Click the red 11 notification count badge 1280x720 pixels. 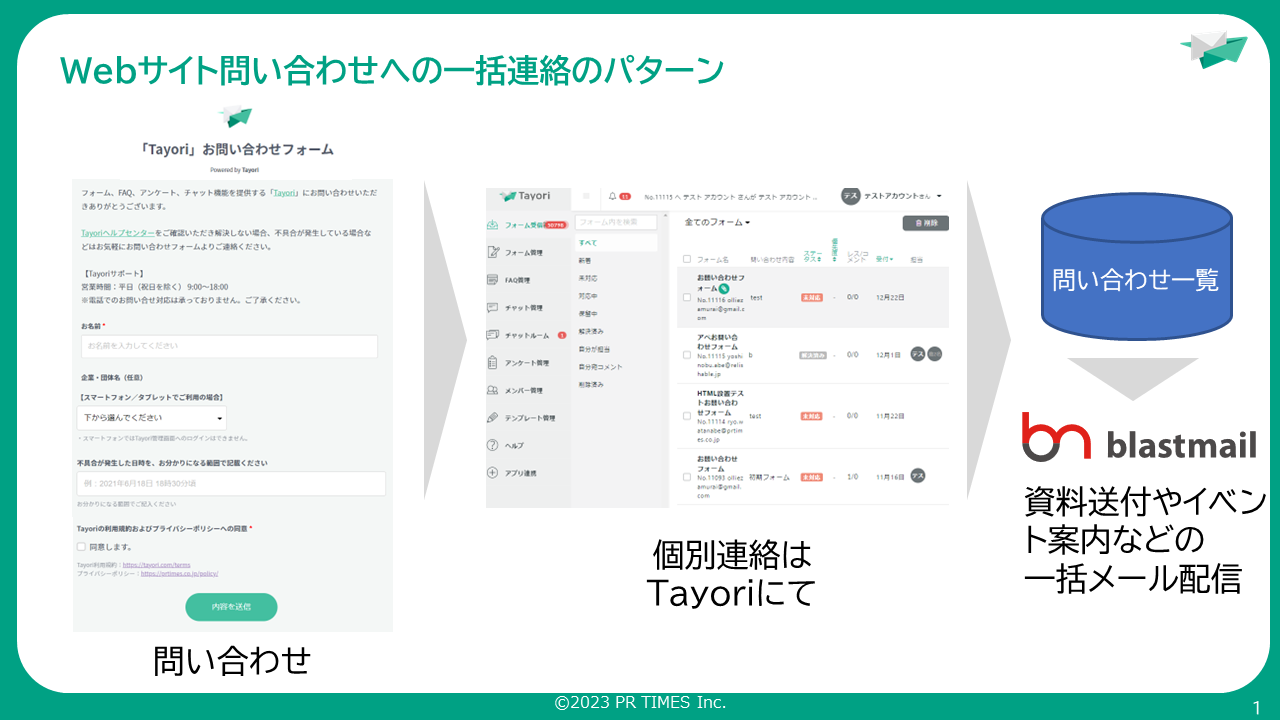(x=625, y=196)
